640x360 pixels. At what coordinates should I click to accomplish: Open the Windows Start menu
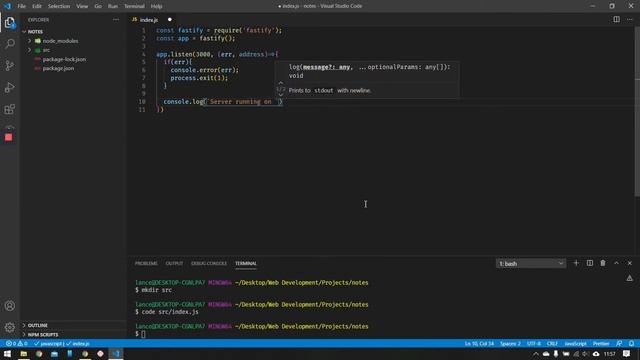tap(7, 354)
